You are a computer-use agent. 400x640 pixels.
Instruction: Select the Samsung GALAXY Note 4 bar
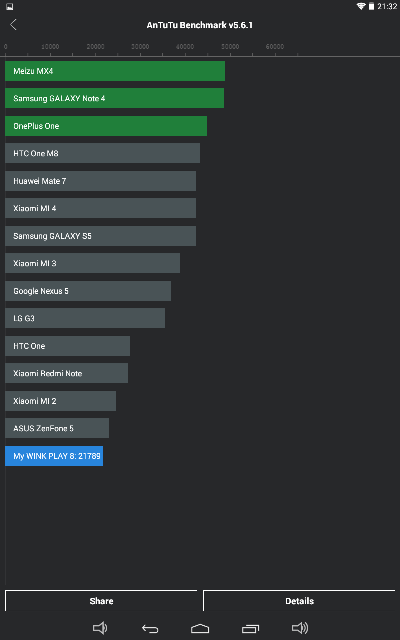pyautogui.click(x=114, y=98)
